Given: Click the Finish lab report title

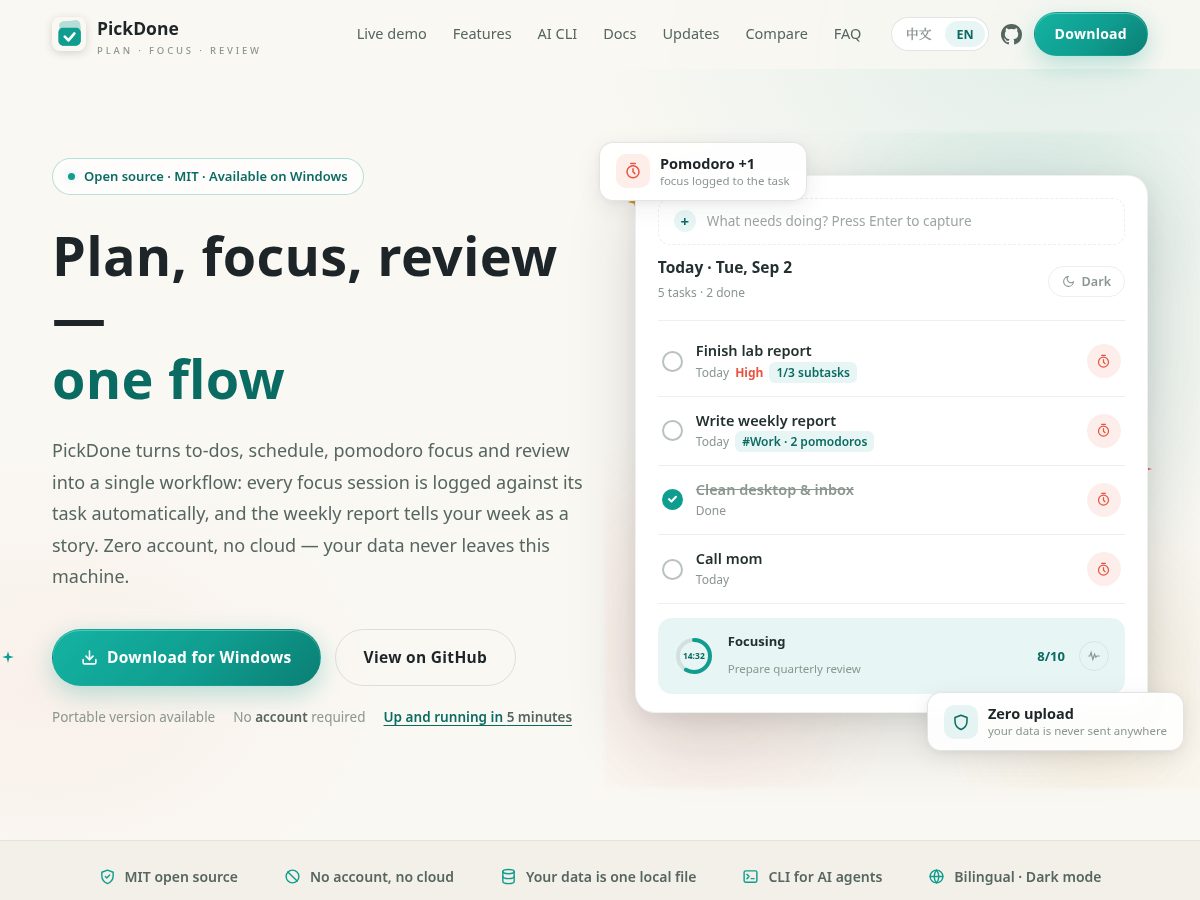Looking at the screenshot, I should click(x=753, y=351).
